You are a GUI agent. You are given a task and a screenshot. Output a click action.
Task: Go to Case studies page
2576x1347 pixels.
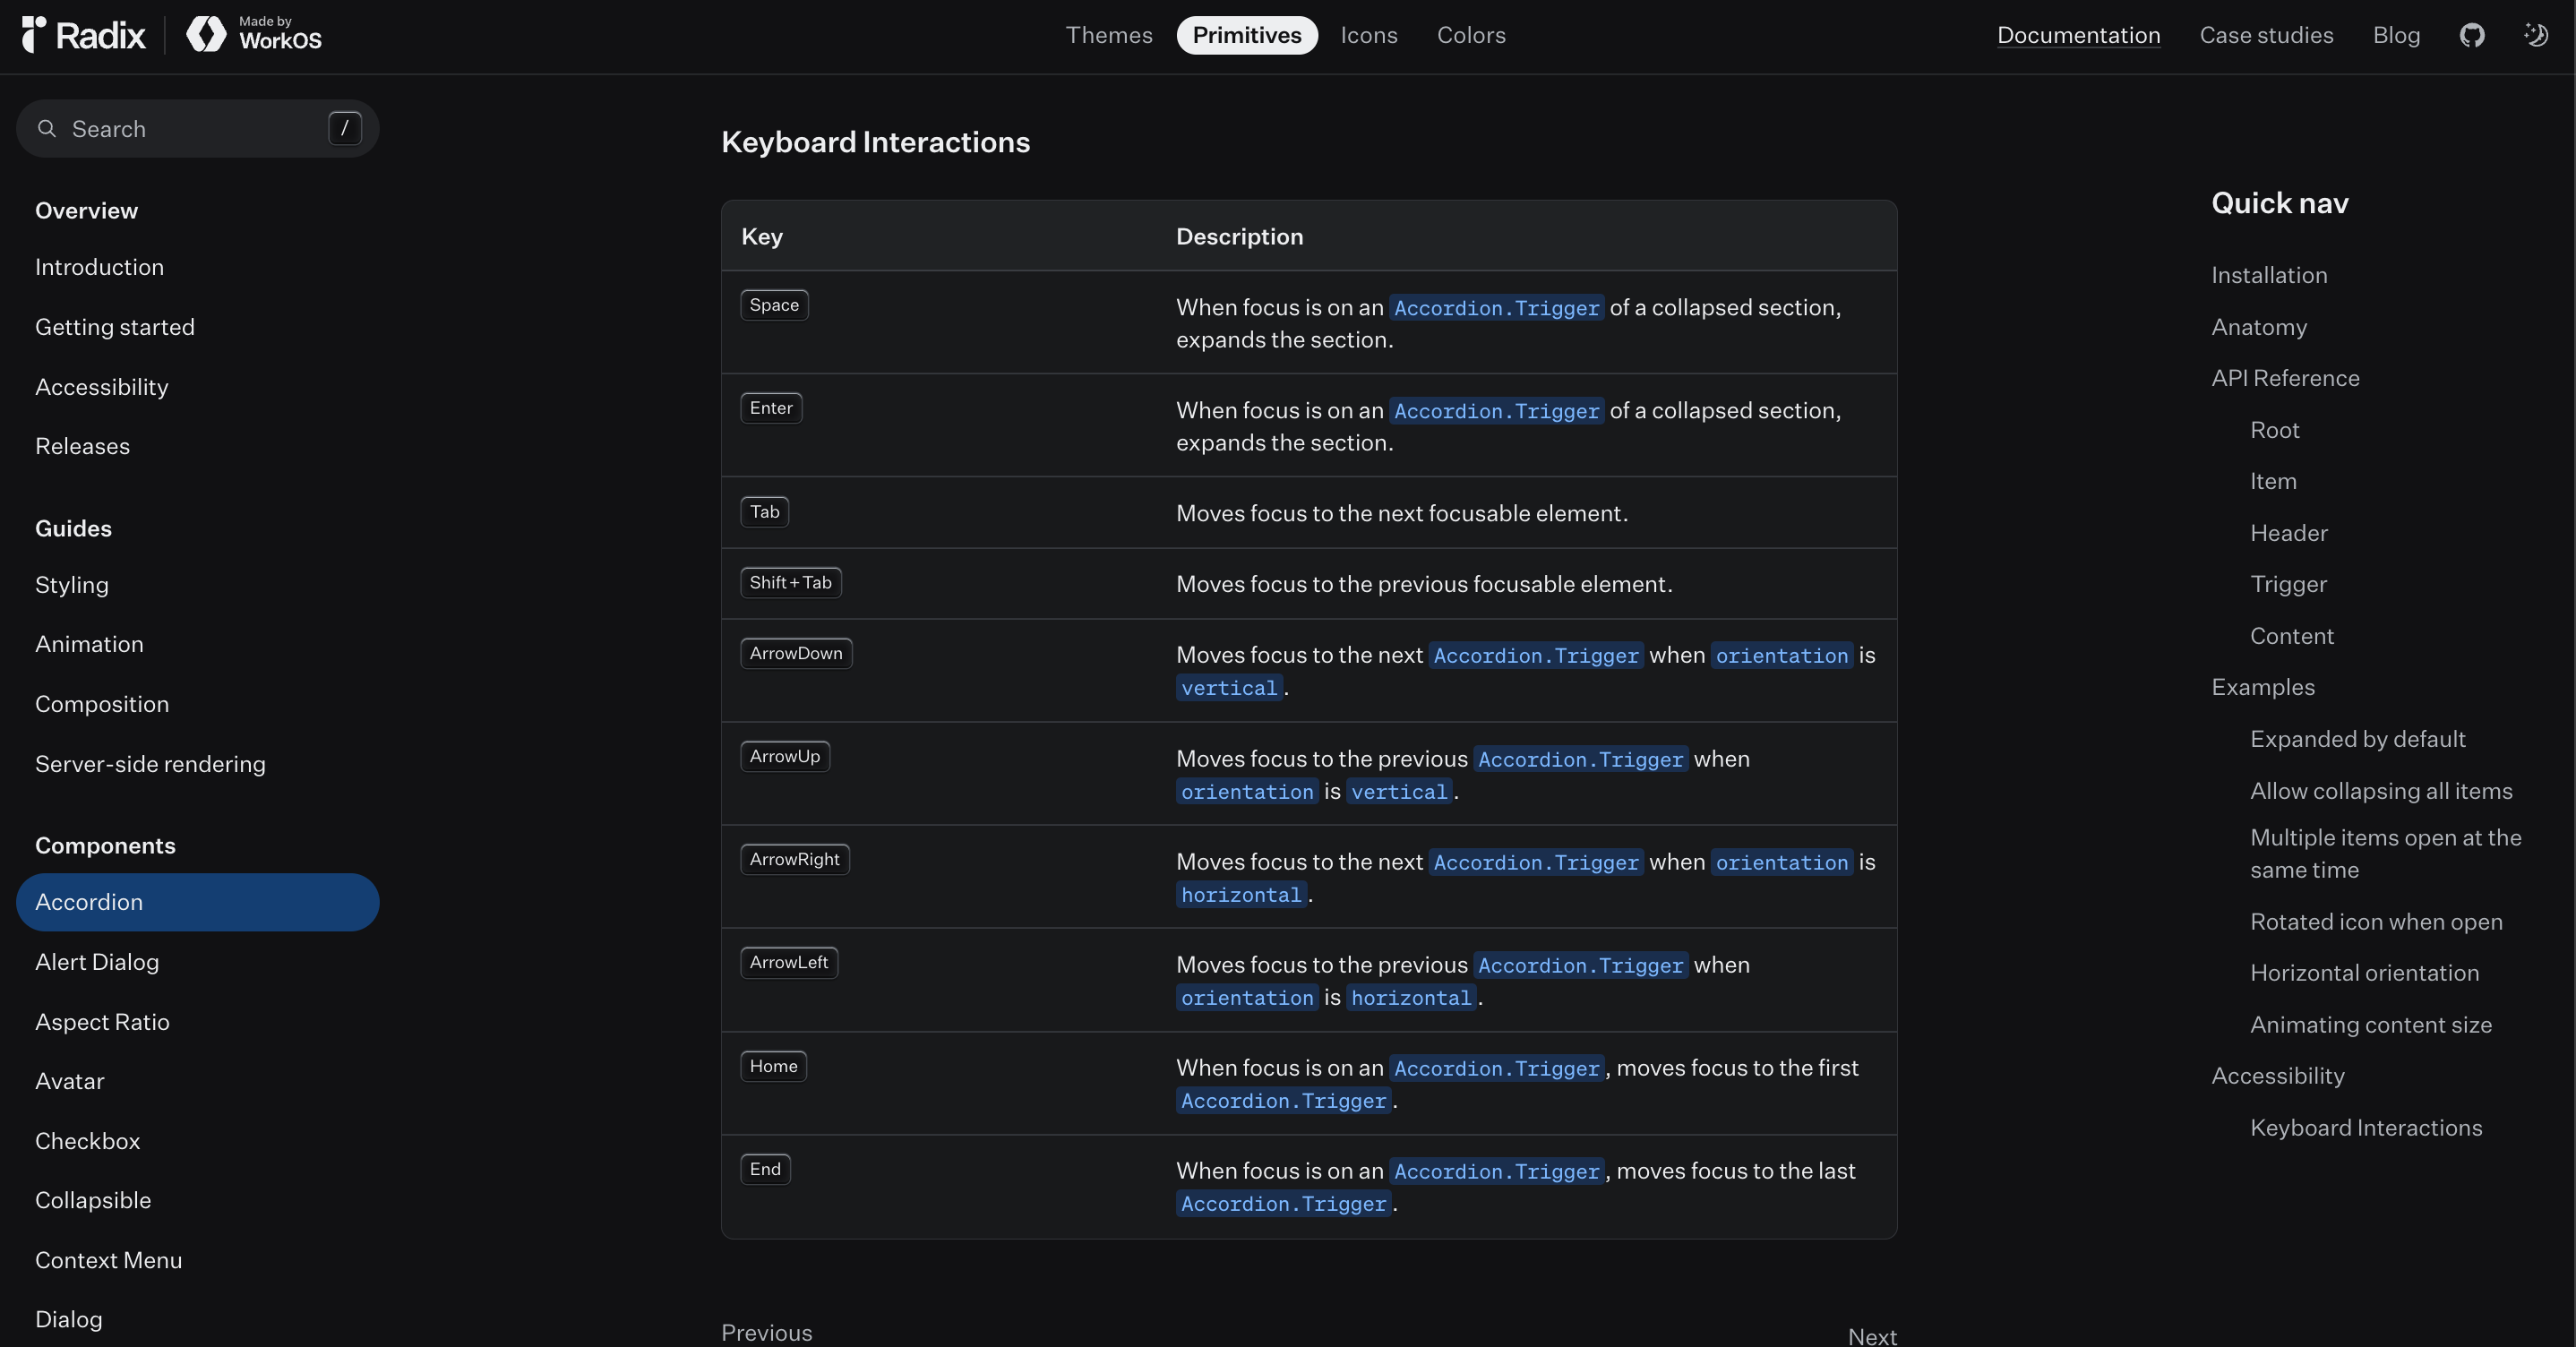tap(2265, 35)
